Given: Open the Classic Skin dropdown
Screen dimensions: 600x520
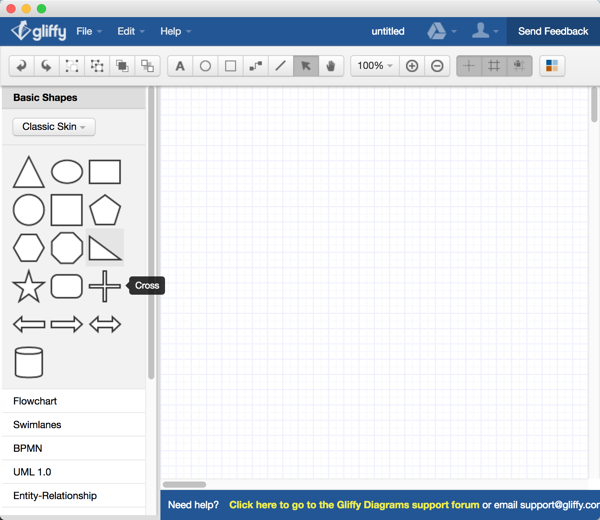Looking at the screenshot, I should point(54,127).
